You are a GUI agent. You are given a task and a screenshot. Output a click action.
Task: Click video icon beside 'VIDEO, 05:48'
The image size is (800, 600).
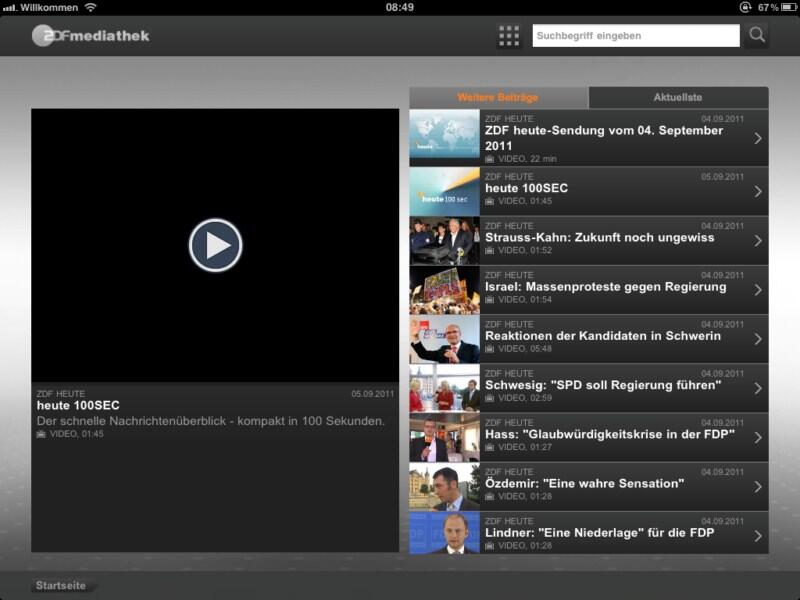pyautogui.click(x=490, y=349)
